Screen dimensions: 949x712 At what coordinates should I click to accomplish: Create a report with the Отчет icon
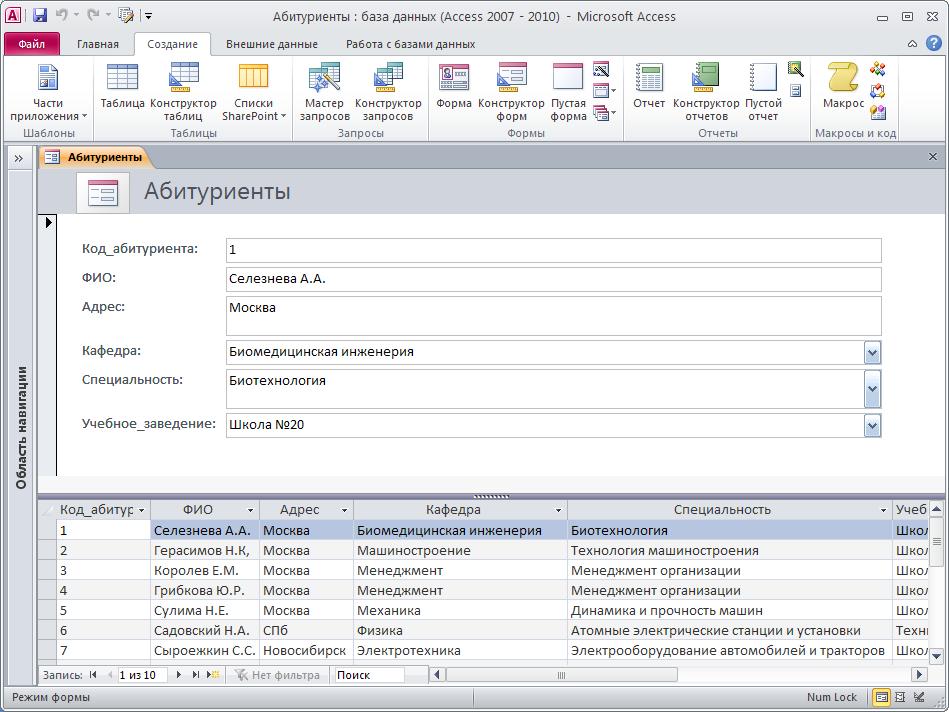tap(651, 88)
